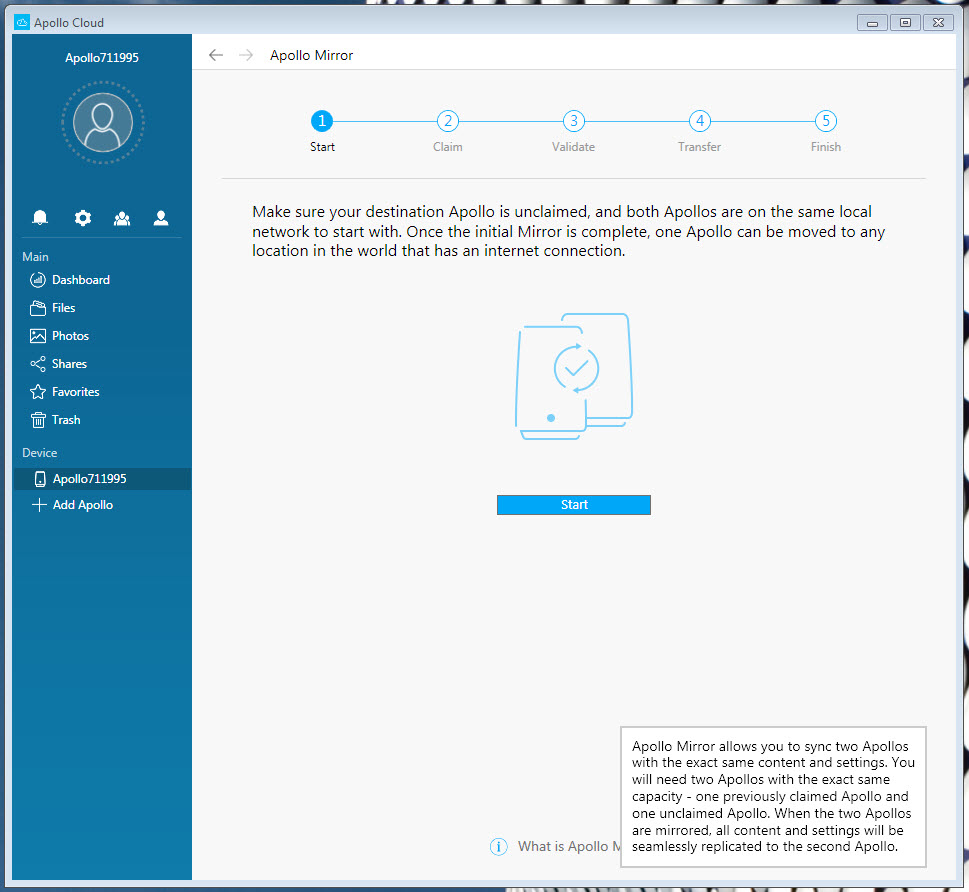Open the Favorites section
Screen dimensions: 969x892
(x=64, y=392)
